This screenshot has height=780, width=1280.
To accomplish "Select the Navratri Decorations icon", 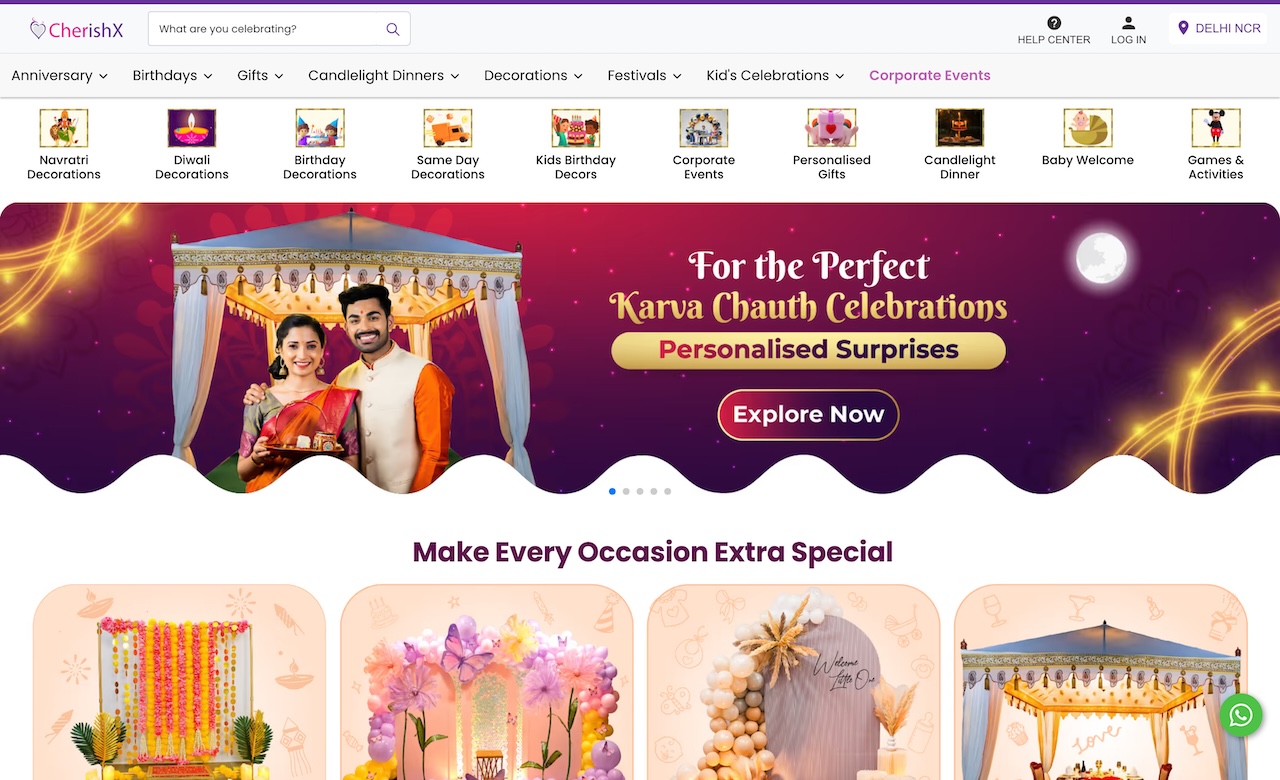I will 64,128.
